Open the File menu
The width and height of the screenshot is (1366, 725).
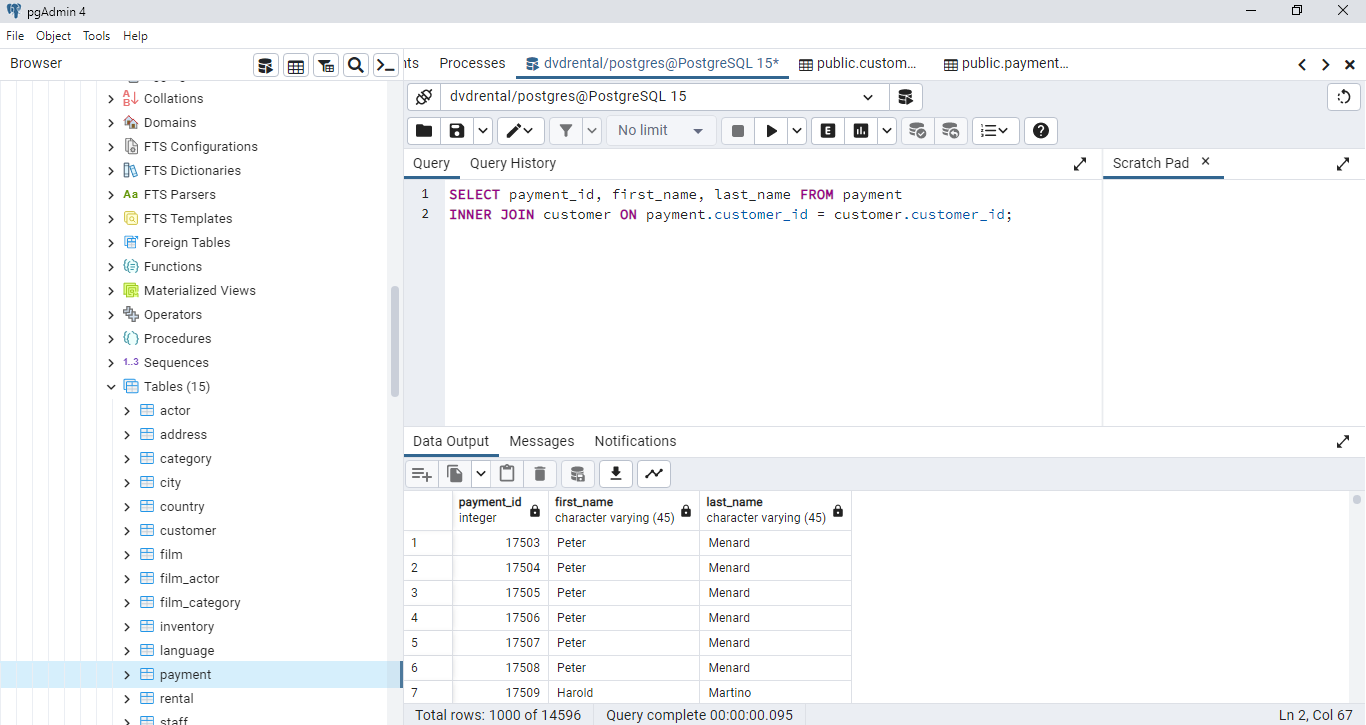coord(15,36)
